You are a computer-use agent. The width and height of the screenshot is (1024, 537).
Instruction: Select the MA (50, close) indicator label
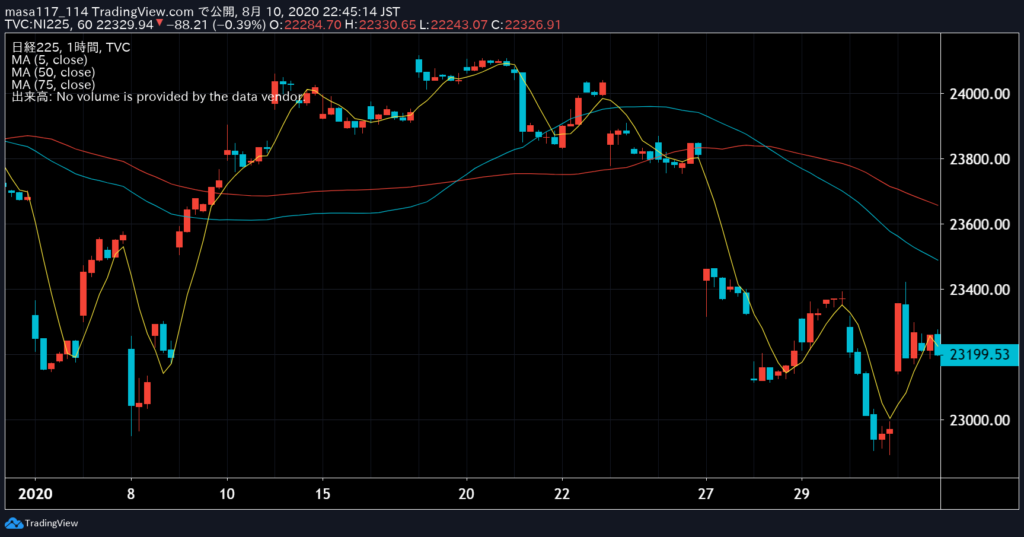pos(53,72)
